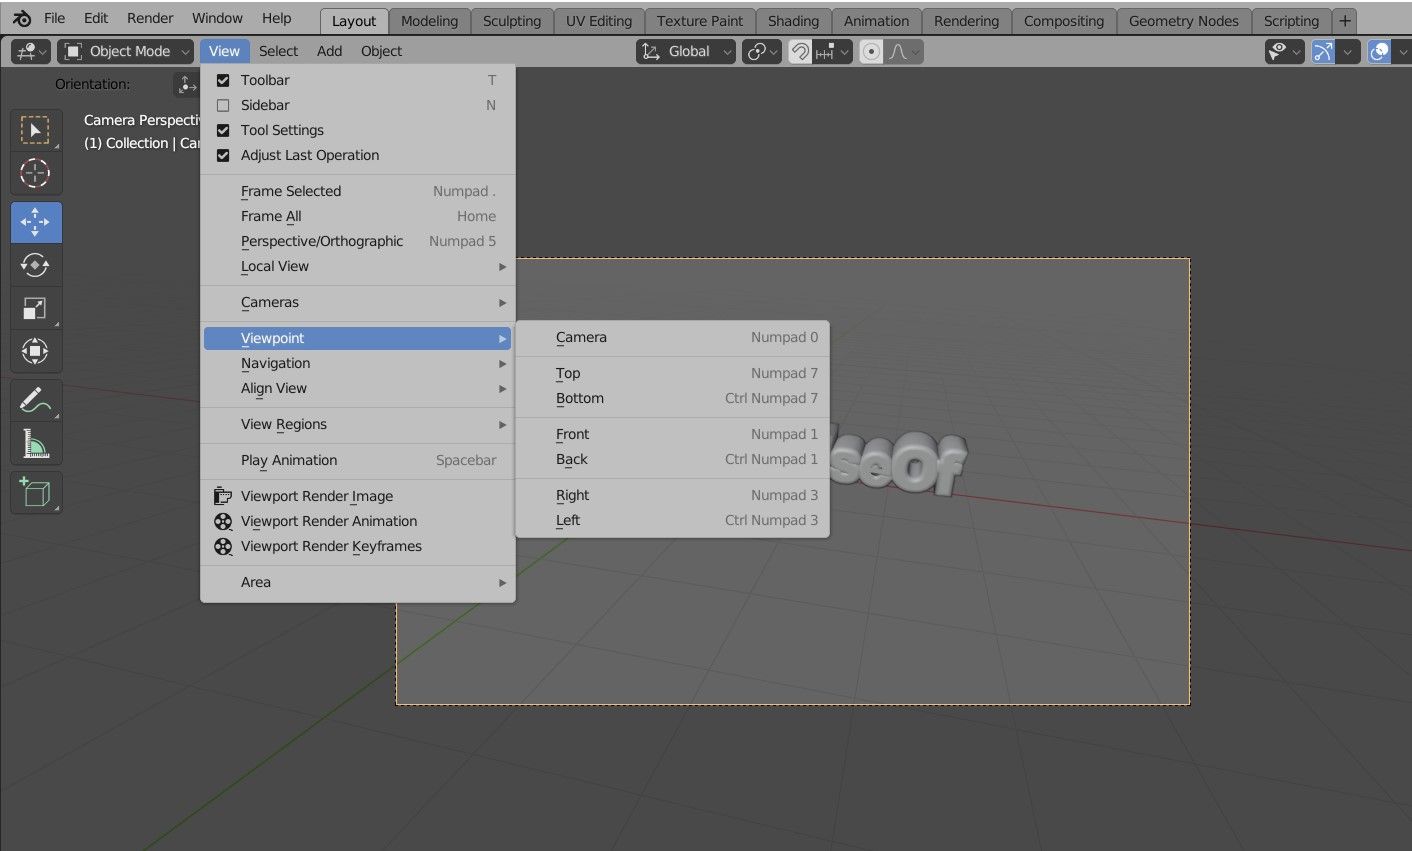Switch to the Animation workspace tab
This screenshot has width=1412, height=851.
[877, 21]
